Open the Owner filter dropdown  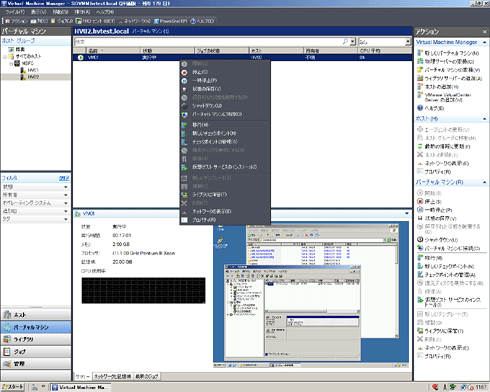point(66,195)
